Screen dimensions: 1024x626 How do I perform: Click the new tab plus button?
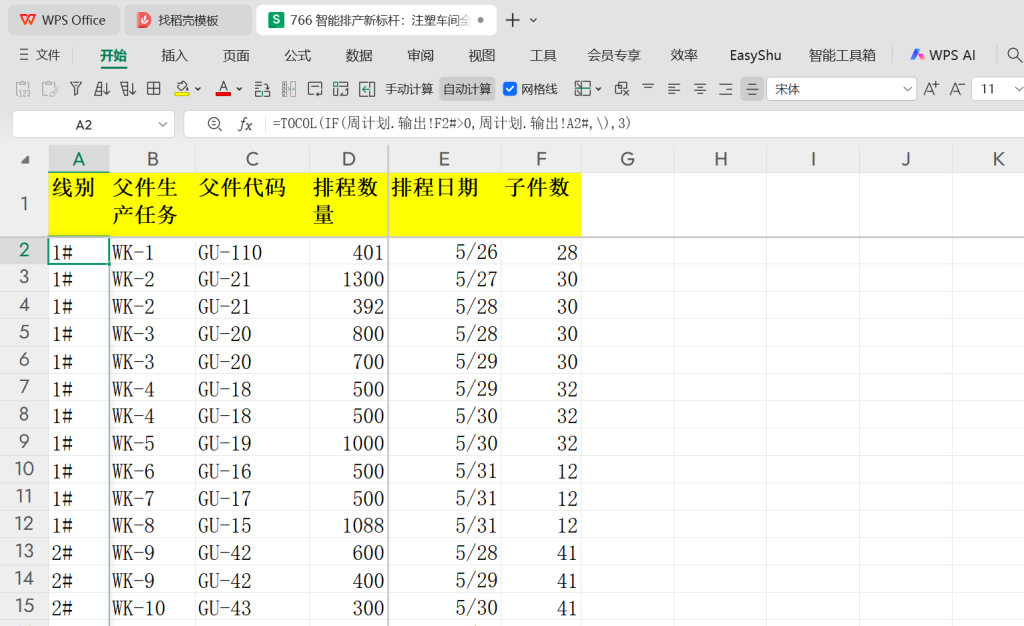513,20
